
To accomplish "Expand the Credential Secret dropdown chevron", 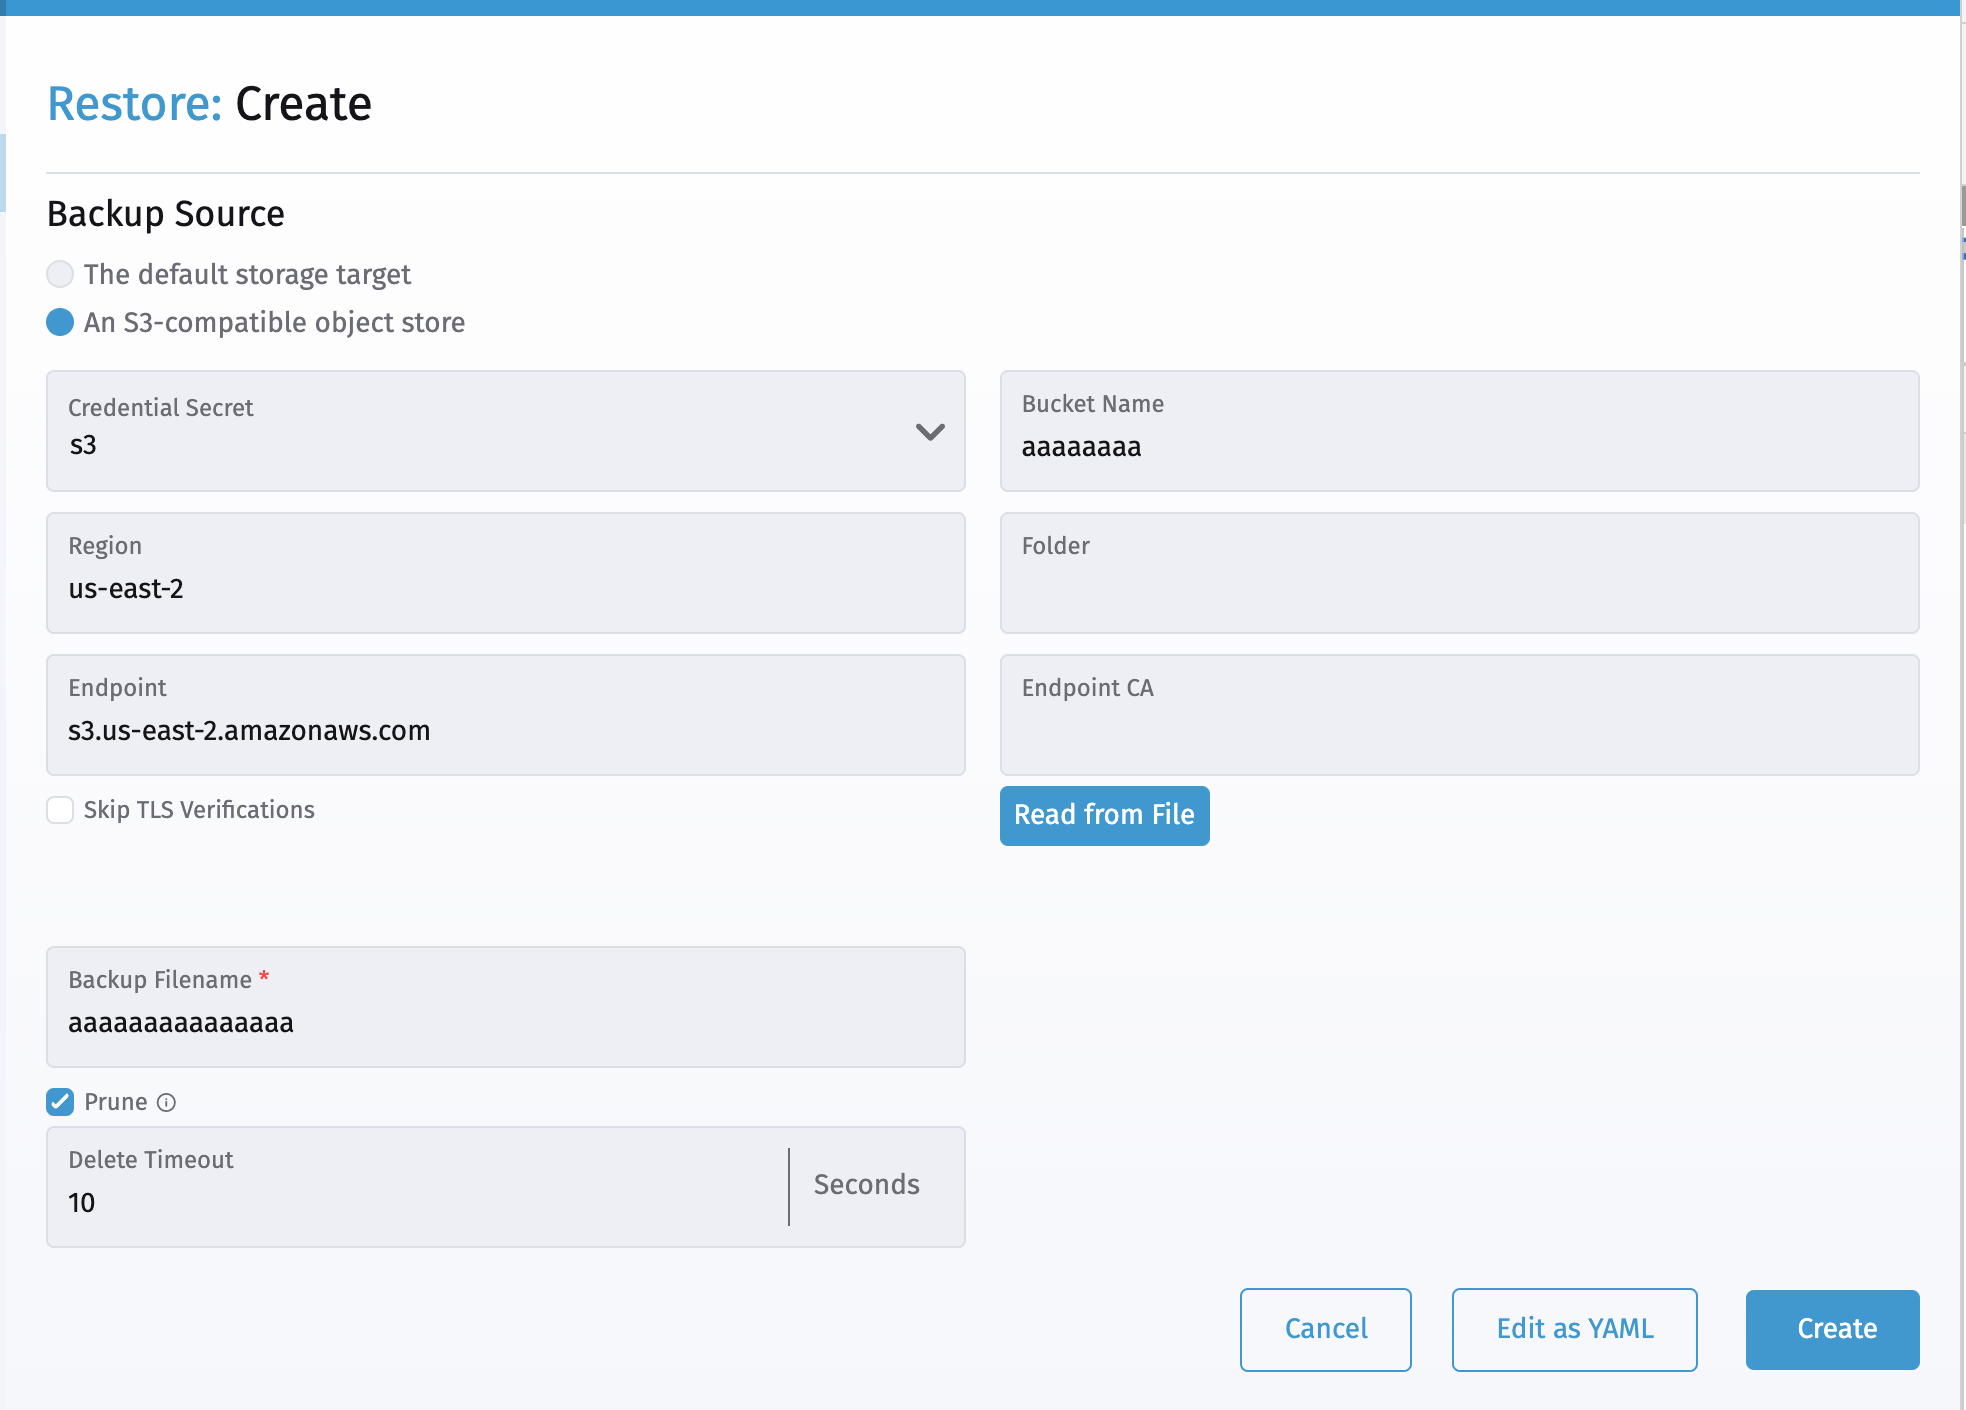I will tap(929, 432).
